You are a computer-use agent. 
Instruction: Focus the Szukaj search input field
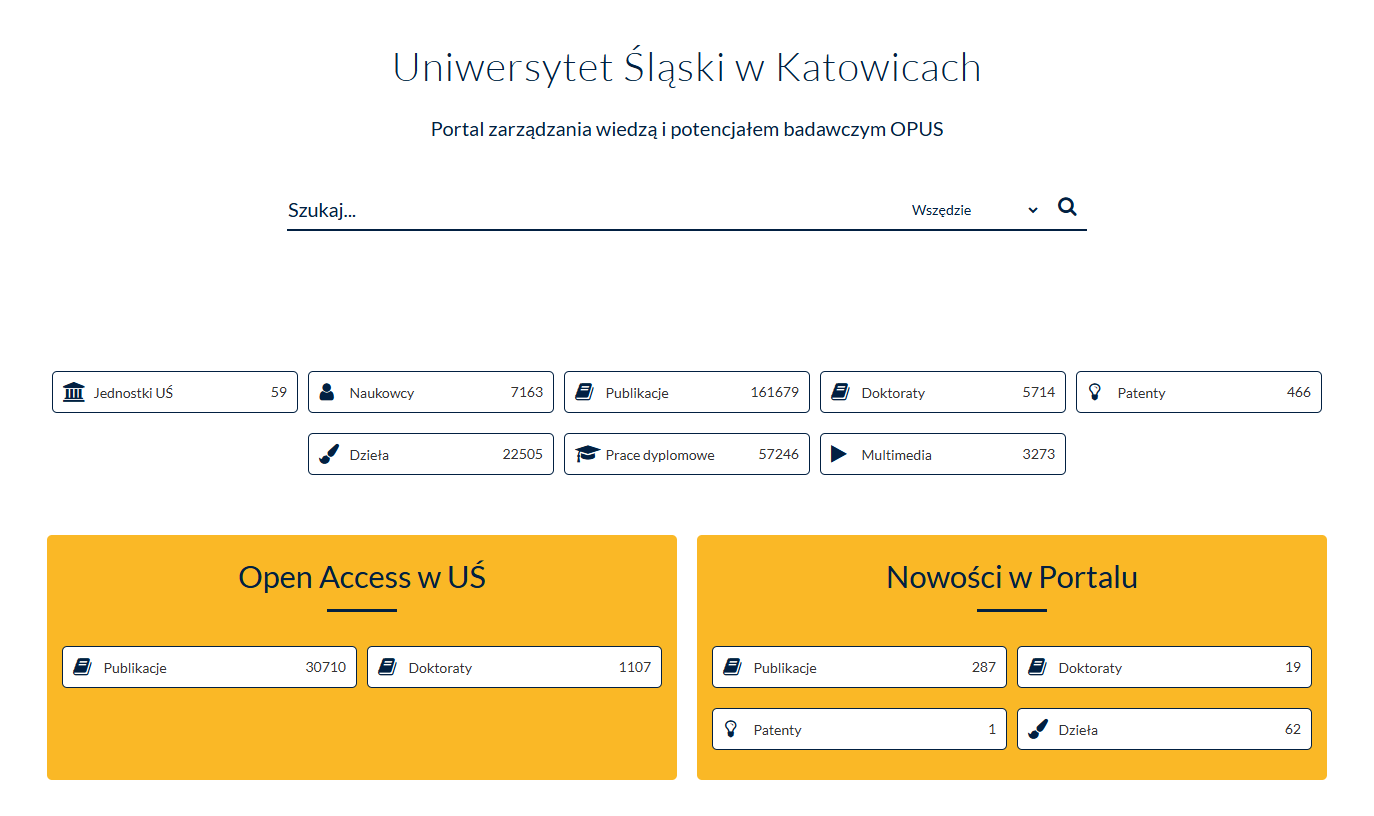pos(590,210)
